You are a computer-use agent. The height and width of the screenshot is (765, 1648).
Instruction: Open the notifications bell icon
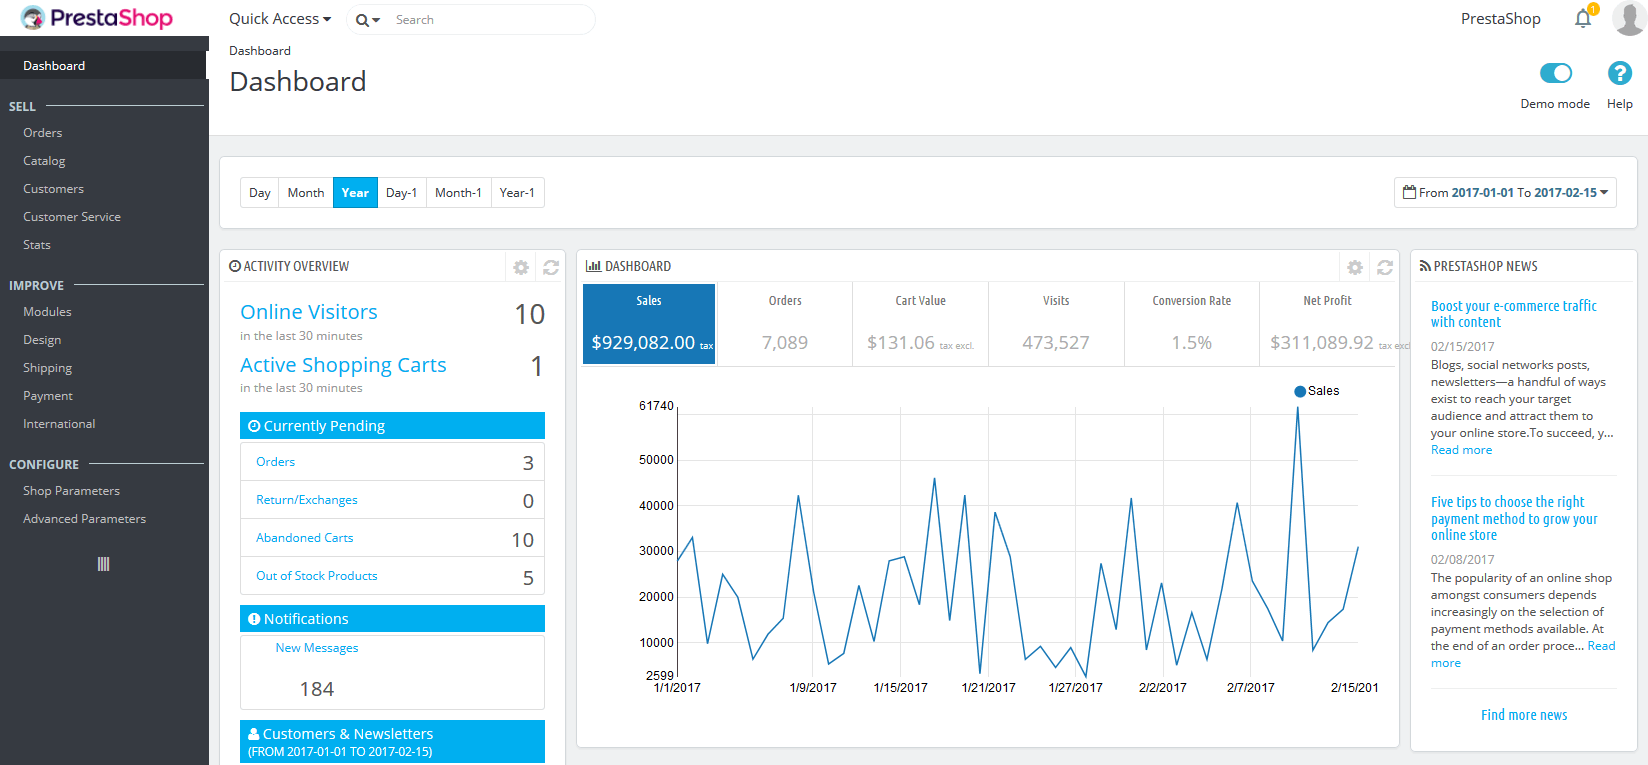coord(1583,19)
